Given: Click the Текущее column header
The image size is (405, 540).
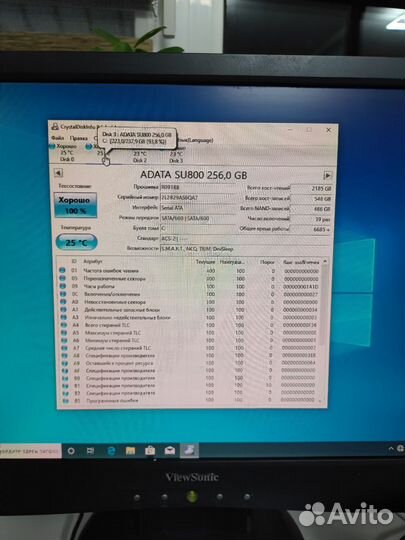Looking at the screenshot, I should [x=205, y=262].
